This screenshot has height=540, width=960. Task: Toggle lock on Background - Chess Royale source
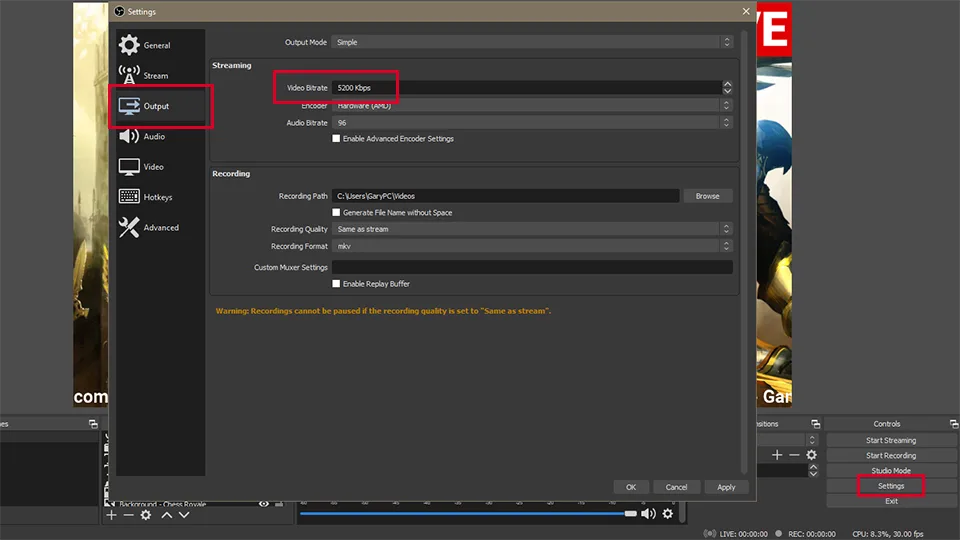click(279, 504)
